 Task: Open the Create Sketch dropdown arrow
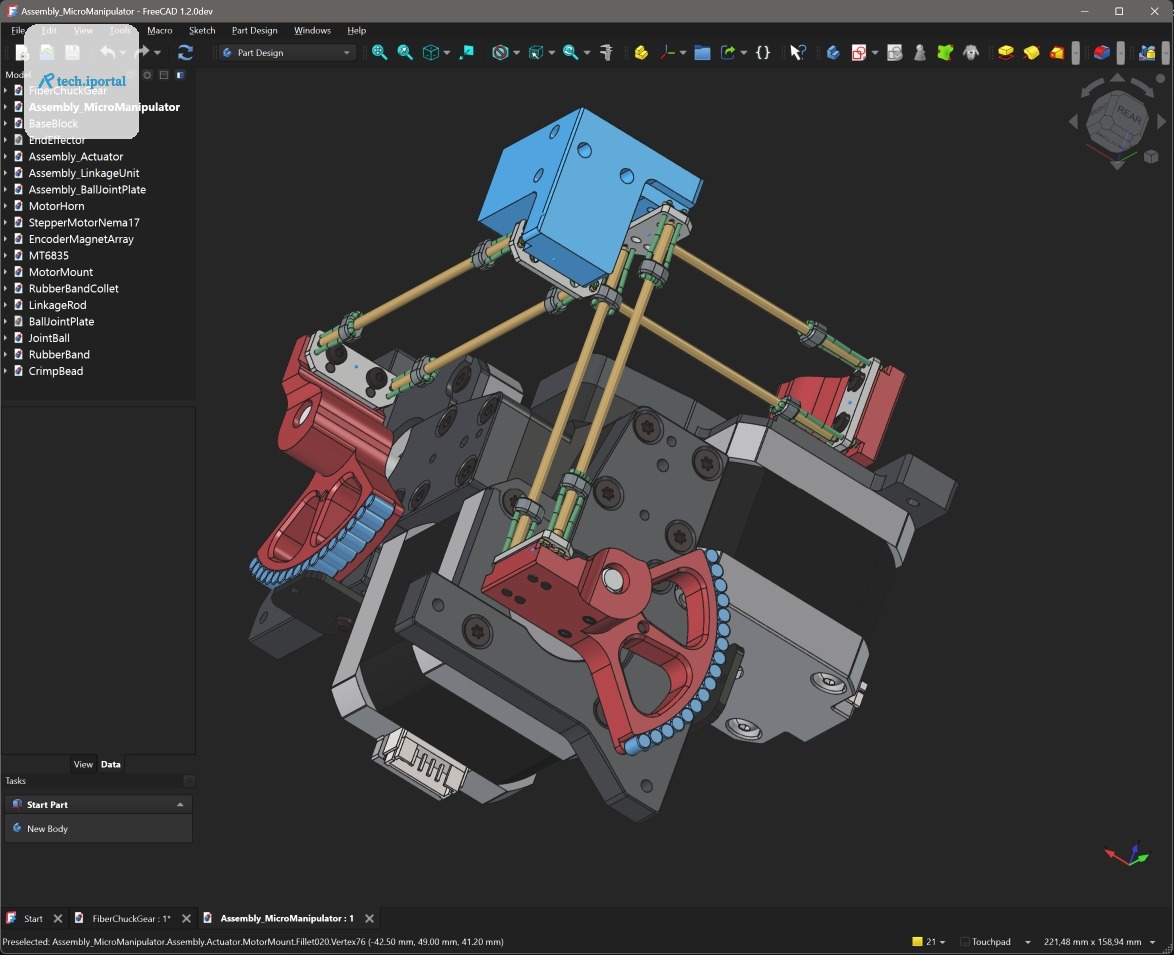(x=875, y=52)
